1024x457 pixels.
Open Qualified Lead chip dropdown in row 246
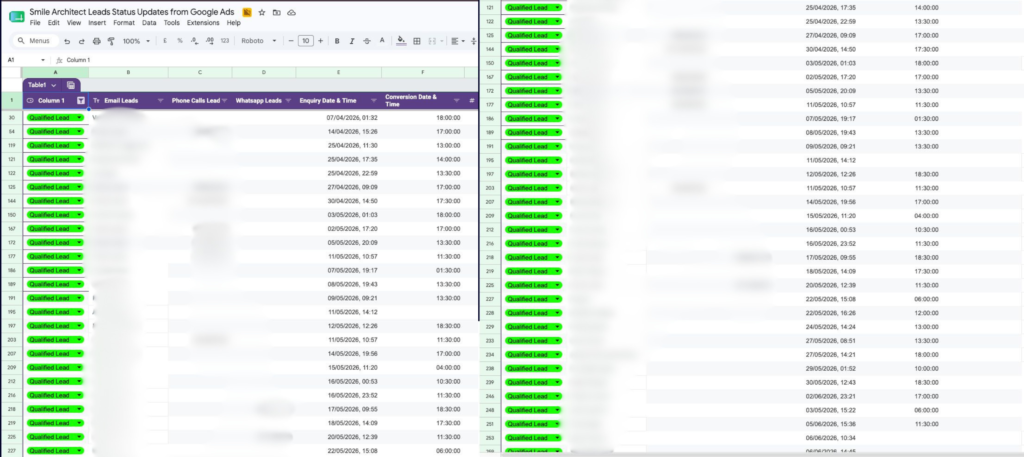pos(557,396)
